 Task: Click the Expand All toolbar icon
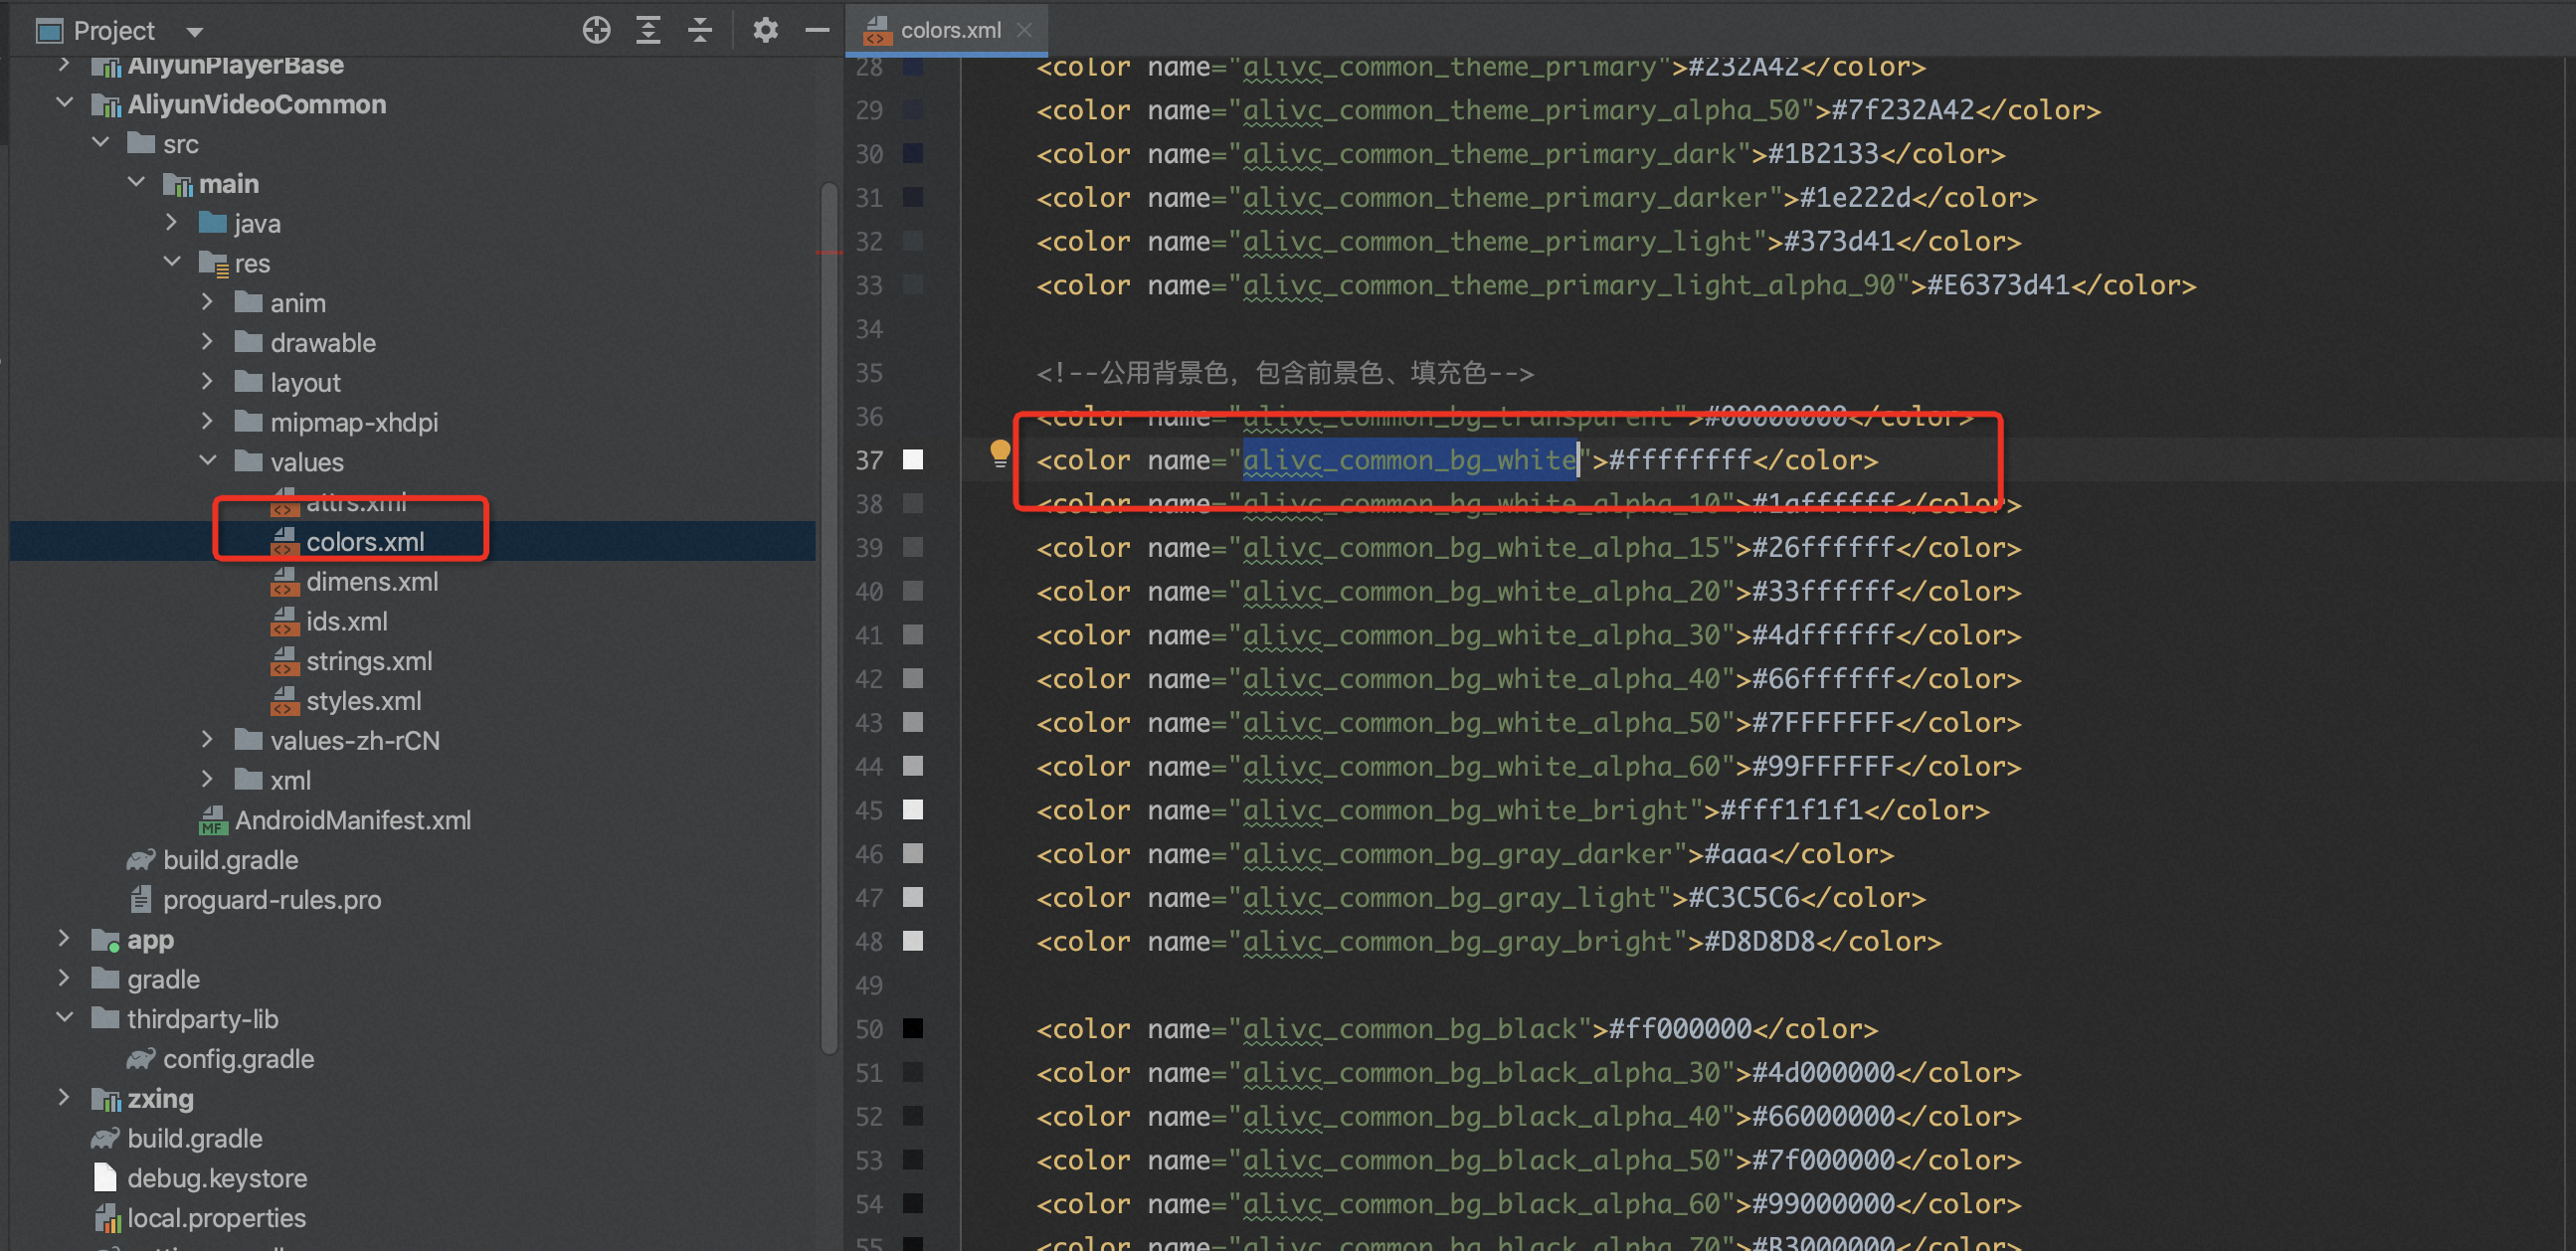pos(648,30)
